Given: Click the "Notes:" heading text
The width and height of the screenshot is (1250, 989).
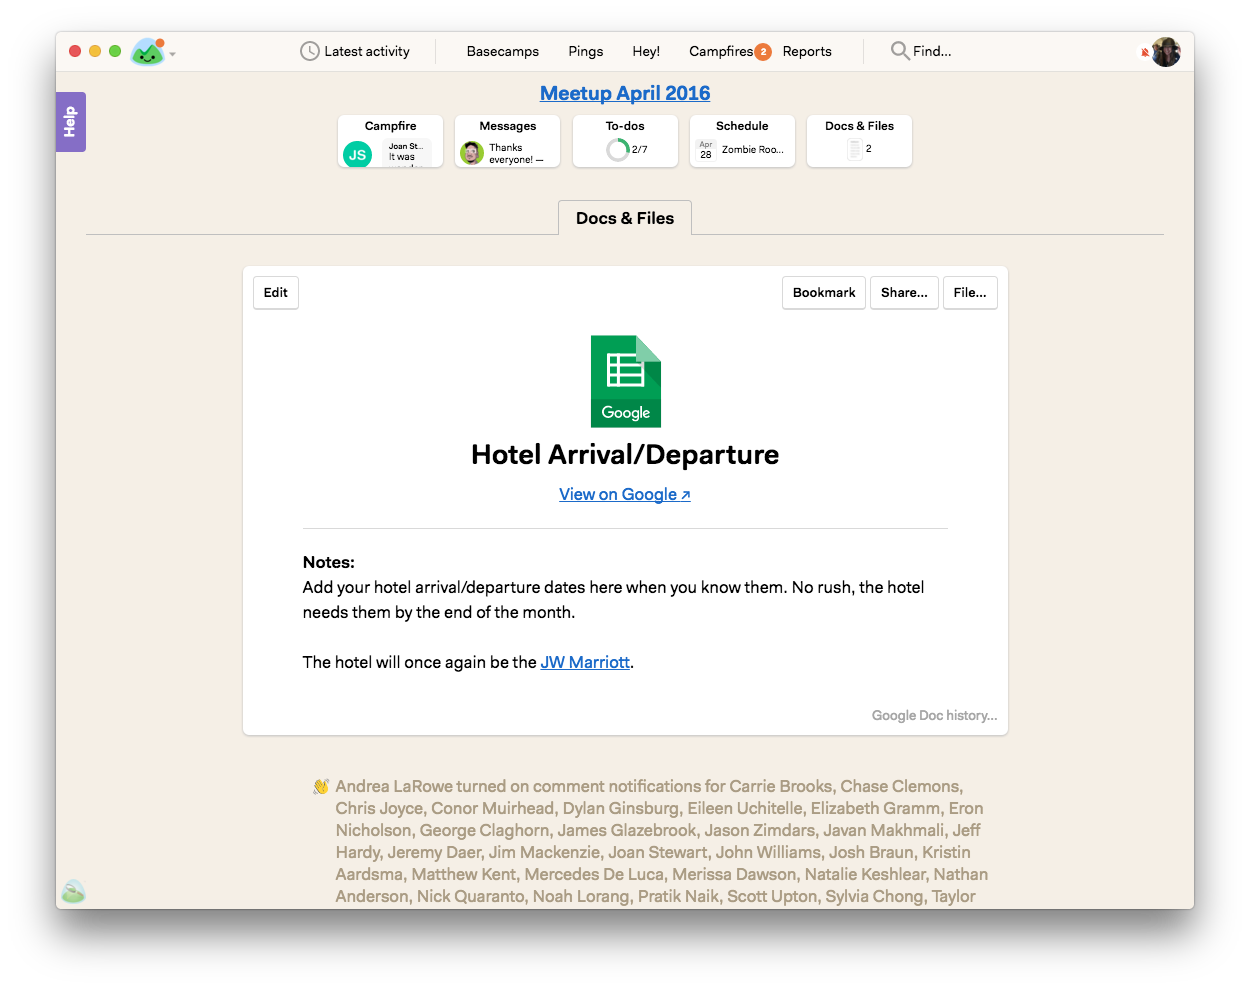Looking at the screenshot, I should [x=329, y=562].
